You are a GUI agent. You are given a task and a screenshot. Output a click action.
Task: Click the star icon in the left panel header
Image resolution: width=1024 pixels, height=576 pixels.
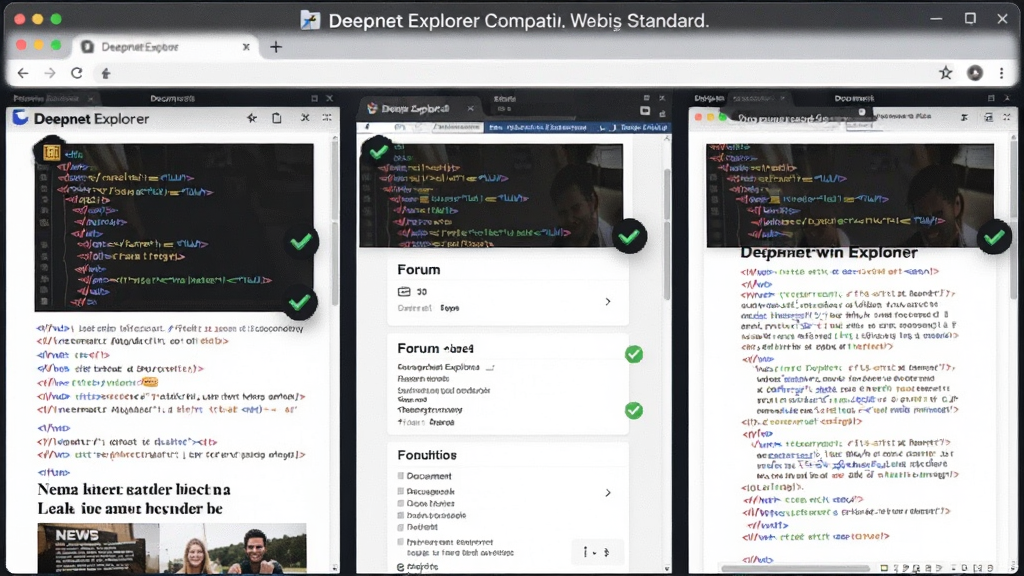(x=252, y=118)
